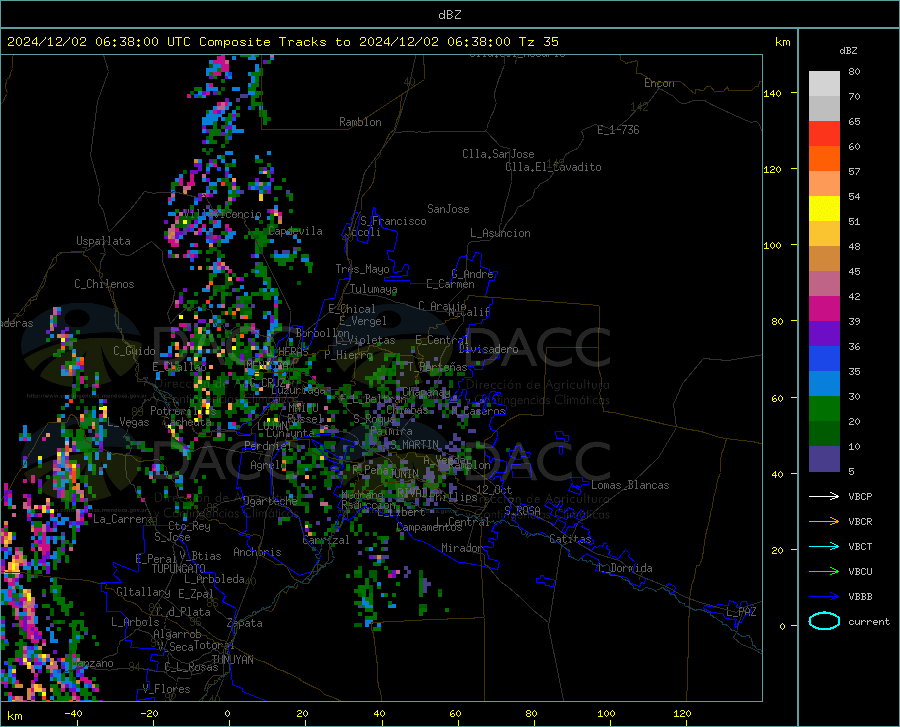Select the bright green 20–30 dBZ swatch
Viewport: 900px width, 727px height.
coord(824,409)
